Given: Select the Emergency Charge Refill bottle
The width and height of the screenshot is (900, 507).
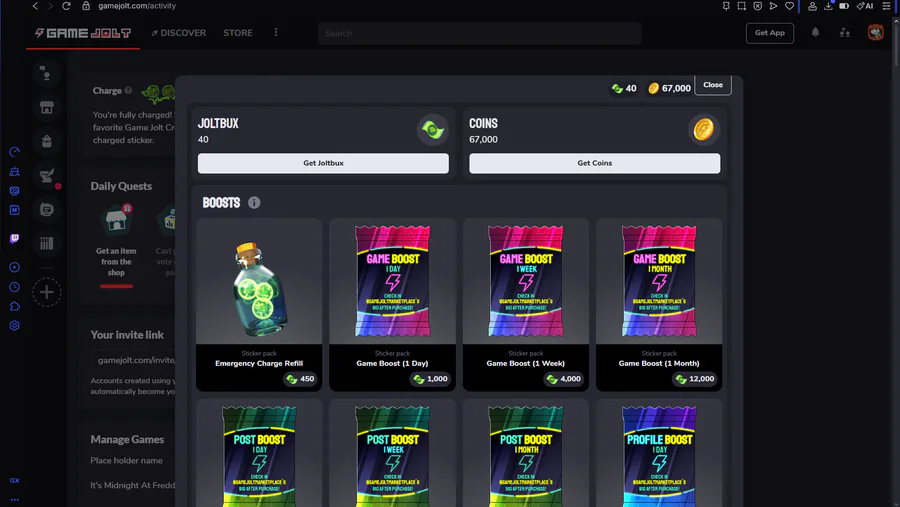Looking at the screenshot, I should coord(259,287).
